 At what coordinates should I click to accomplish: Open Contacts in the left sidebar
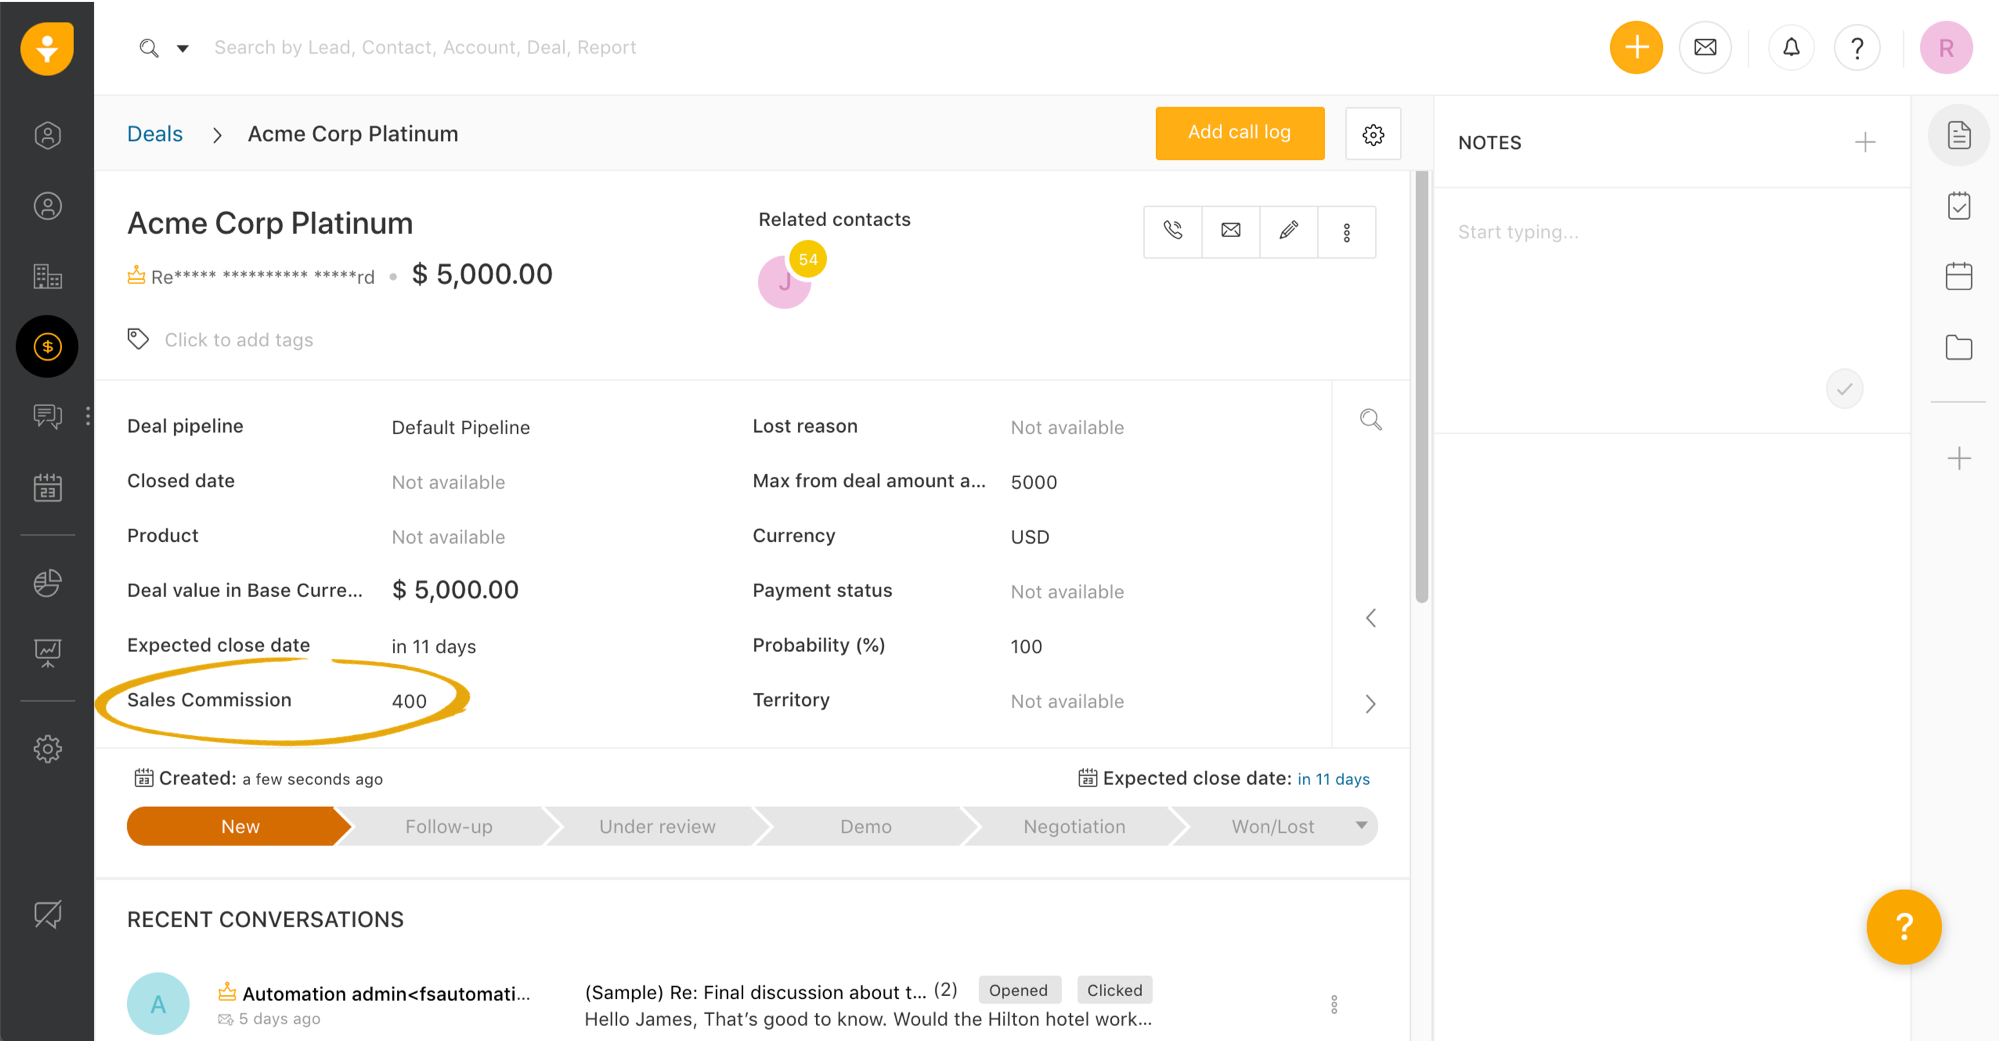coord(47,206)
